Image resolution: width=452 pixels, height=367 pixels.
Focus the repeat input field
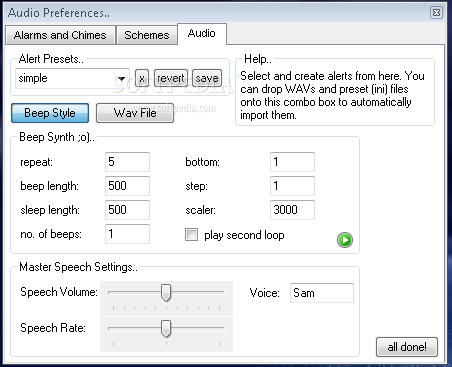127,162
